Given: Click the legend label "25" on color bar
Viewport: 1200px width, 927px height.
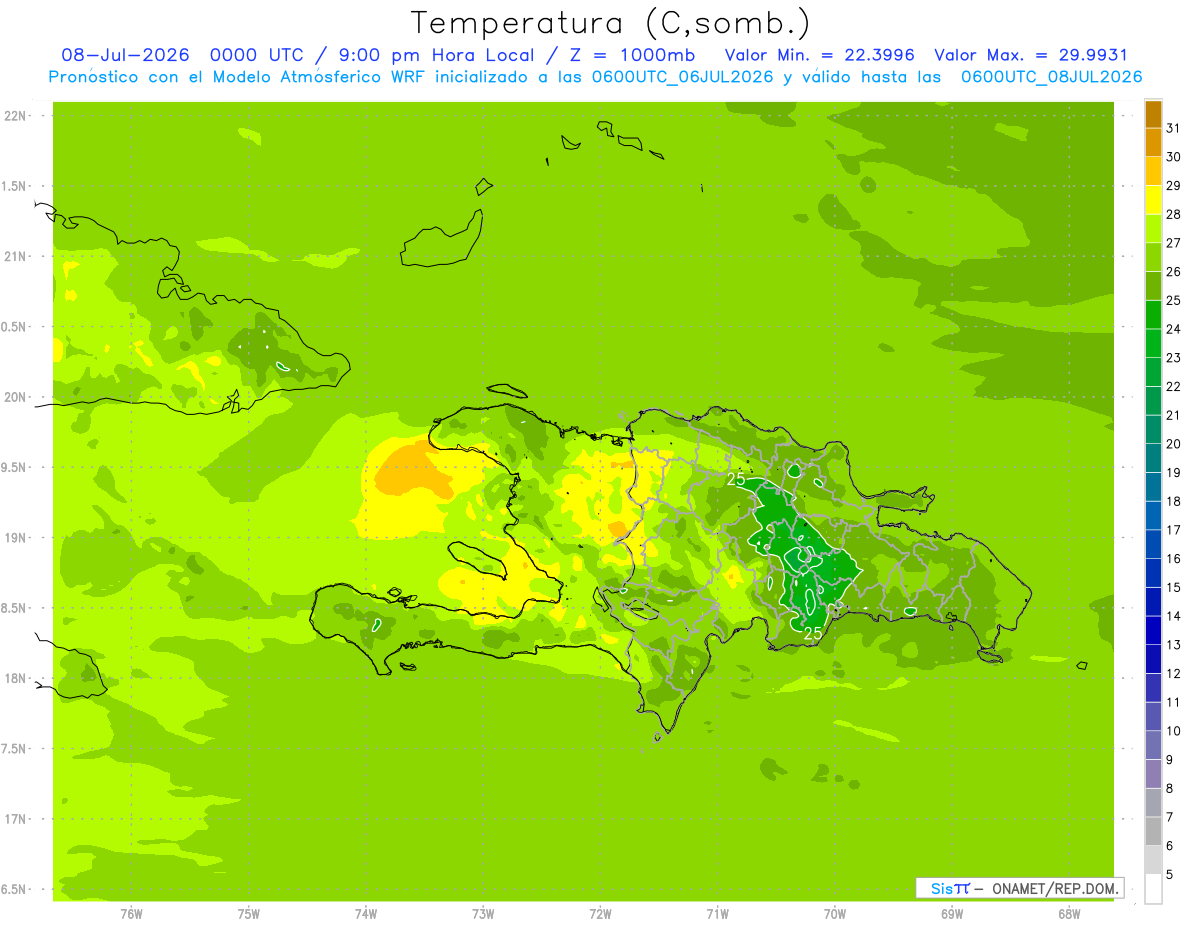Looking at the screenshot, I should (1173, 300).
